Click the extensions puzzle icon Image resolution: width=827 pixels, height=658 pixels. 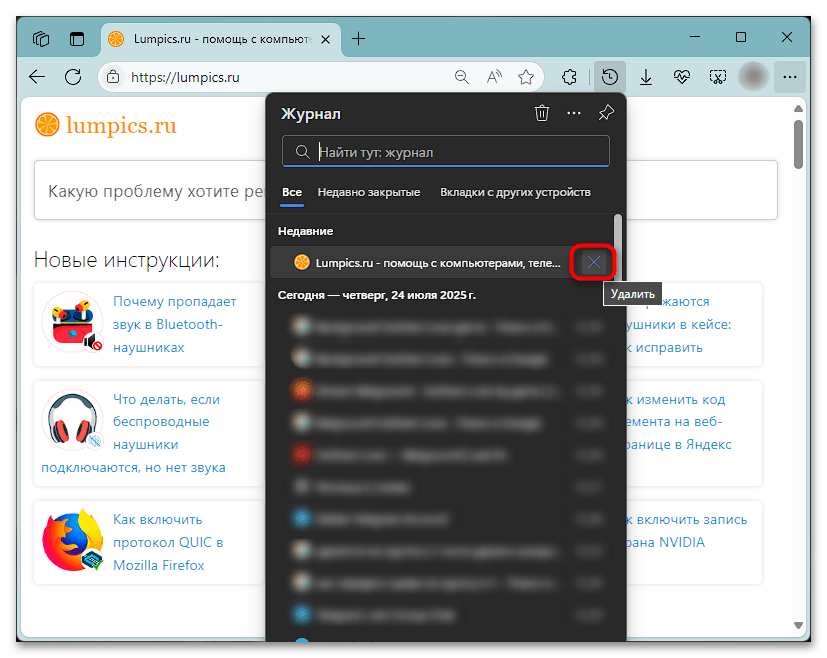(x=569, y=77)
